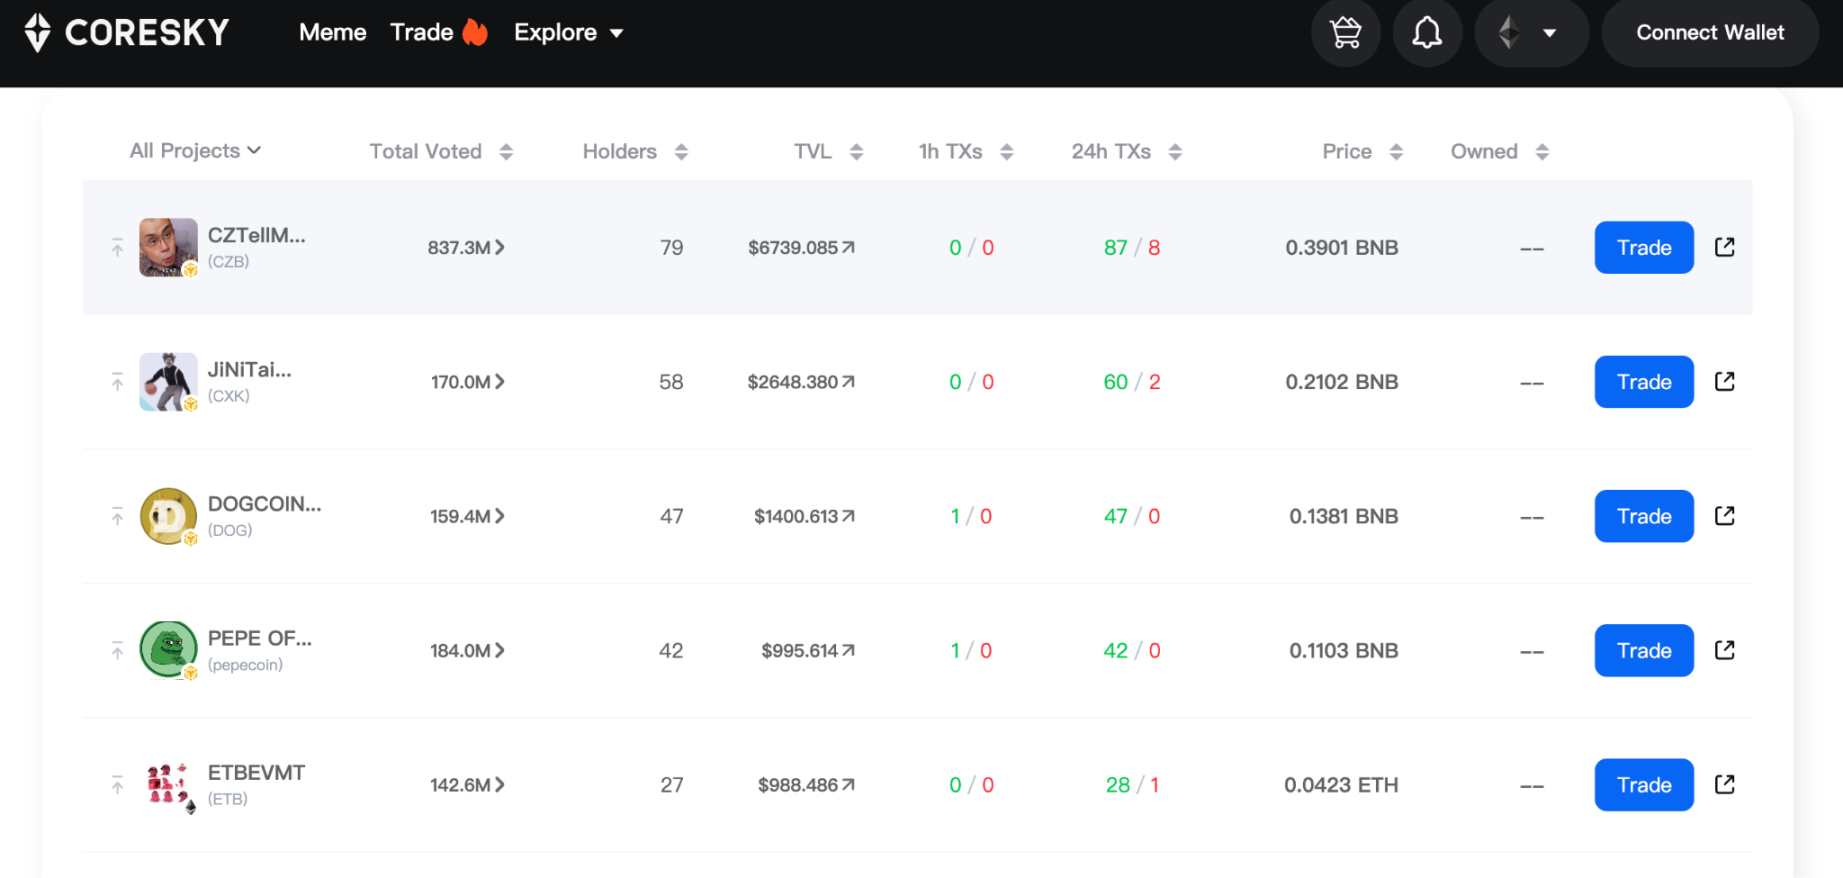Sort table by Holders column
Viewport: 1843px width, 878px height.
coord(635,152)
